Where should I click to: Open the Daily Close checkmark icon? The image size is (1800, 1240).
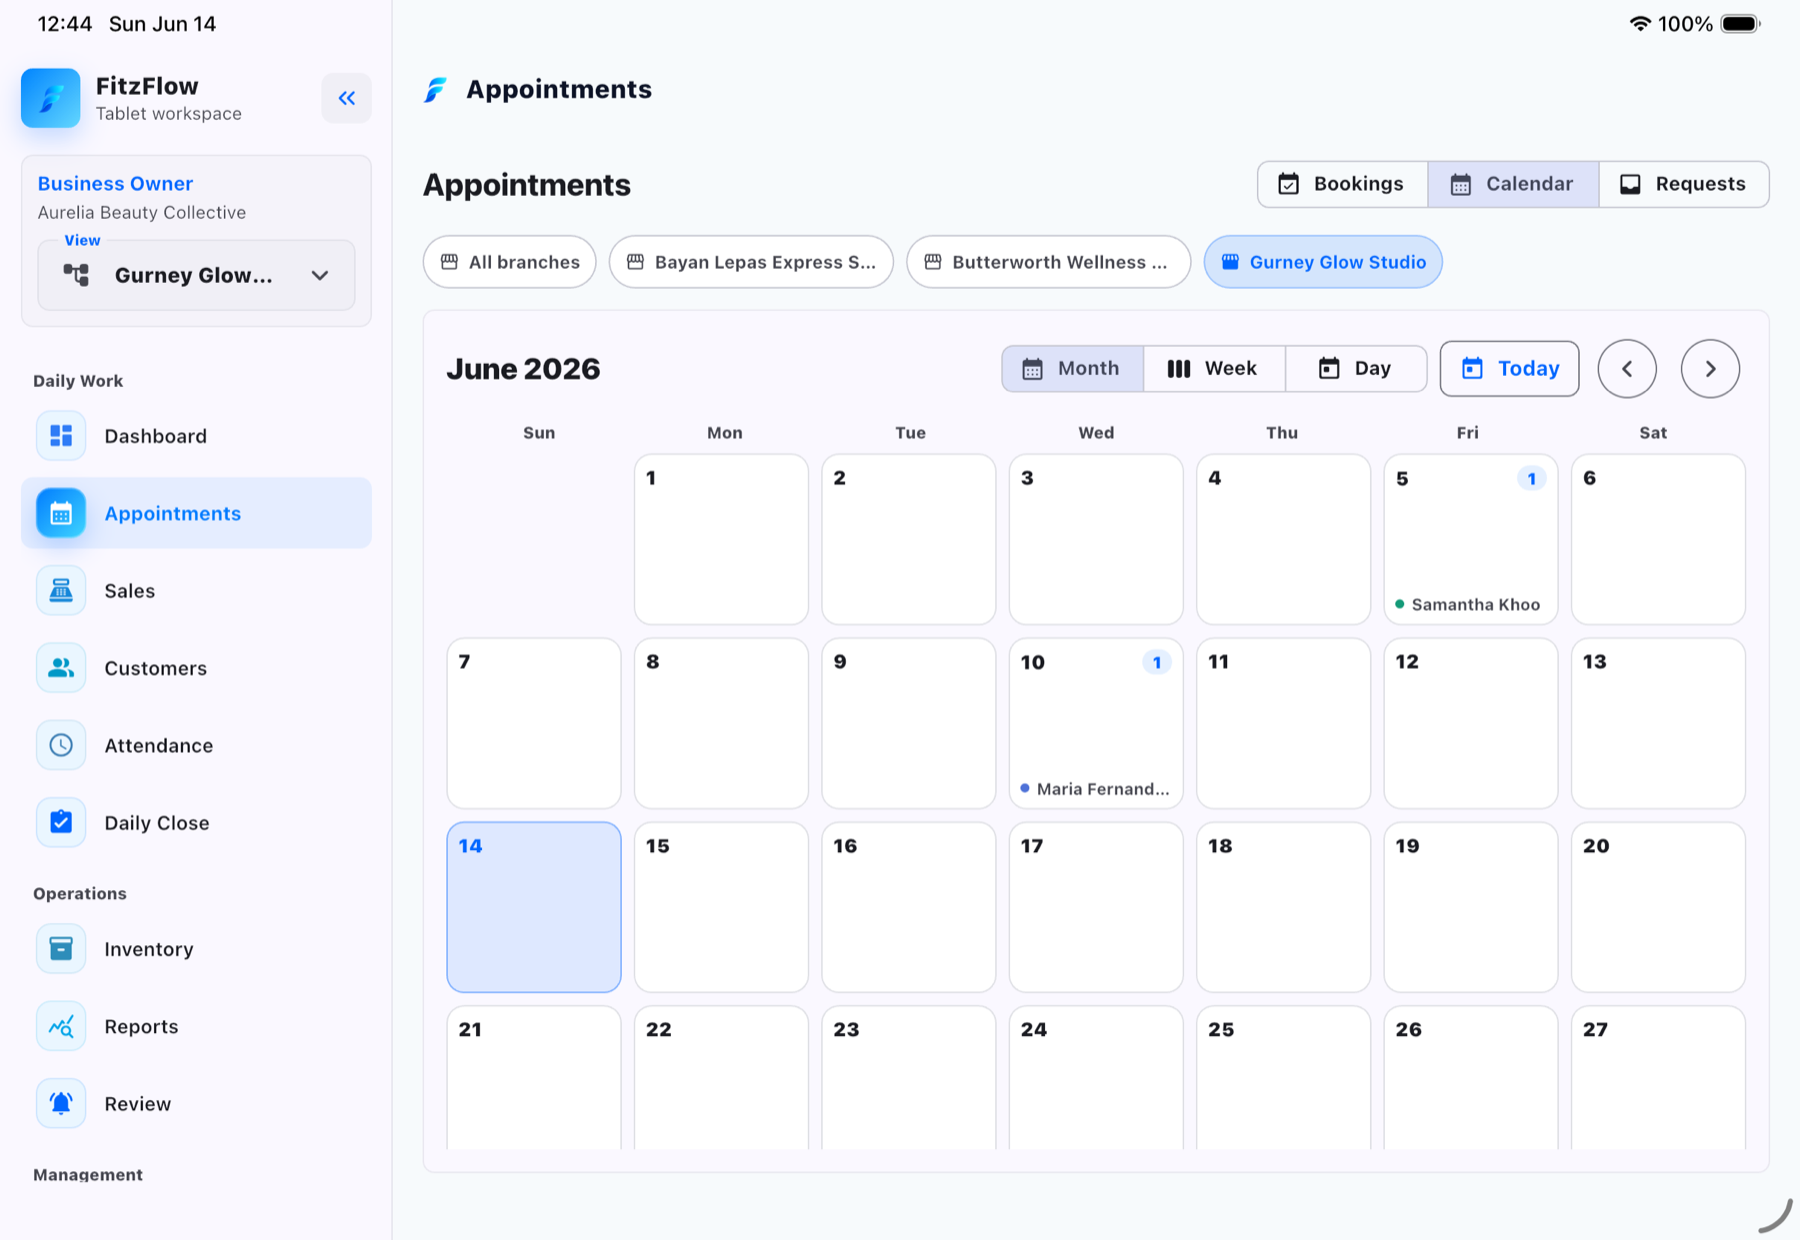[x=61, y=823]
